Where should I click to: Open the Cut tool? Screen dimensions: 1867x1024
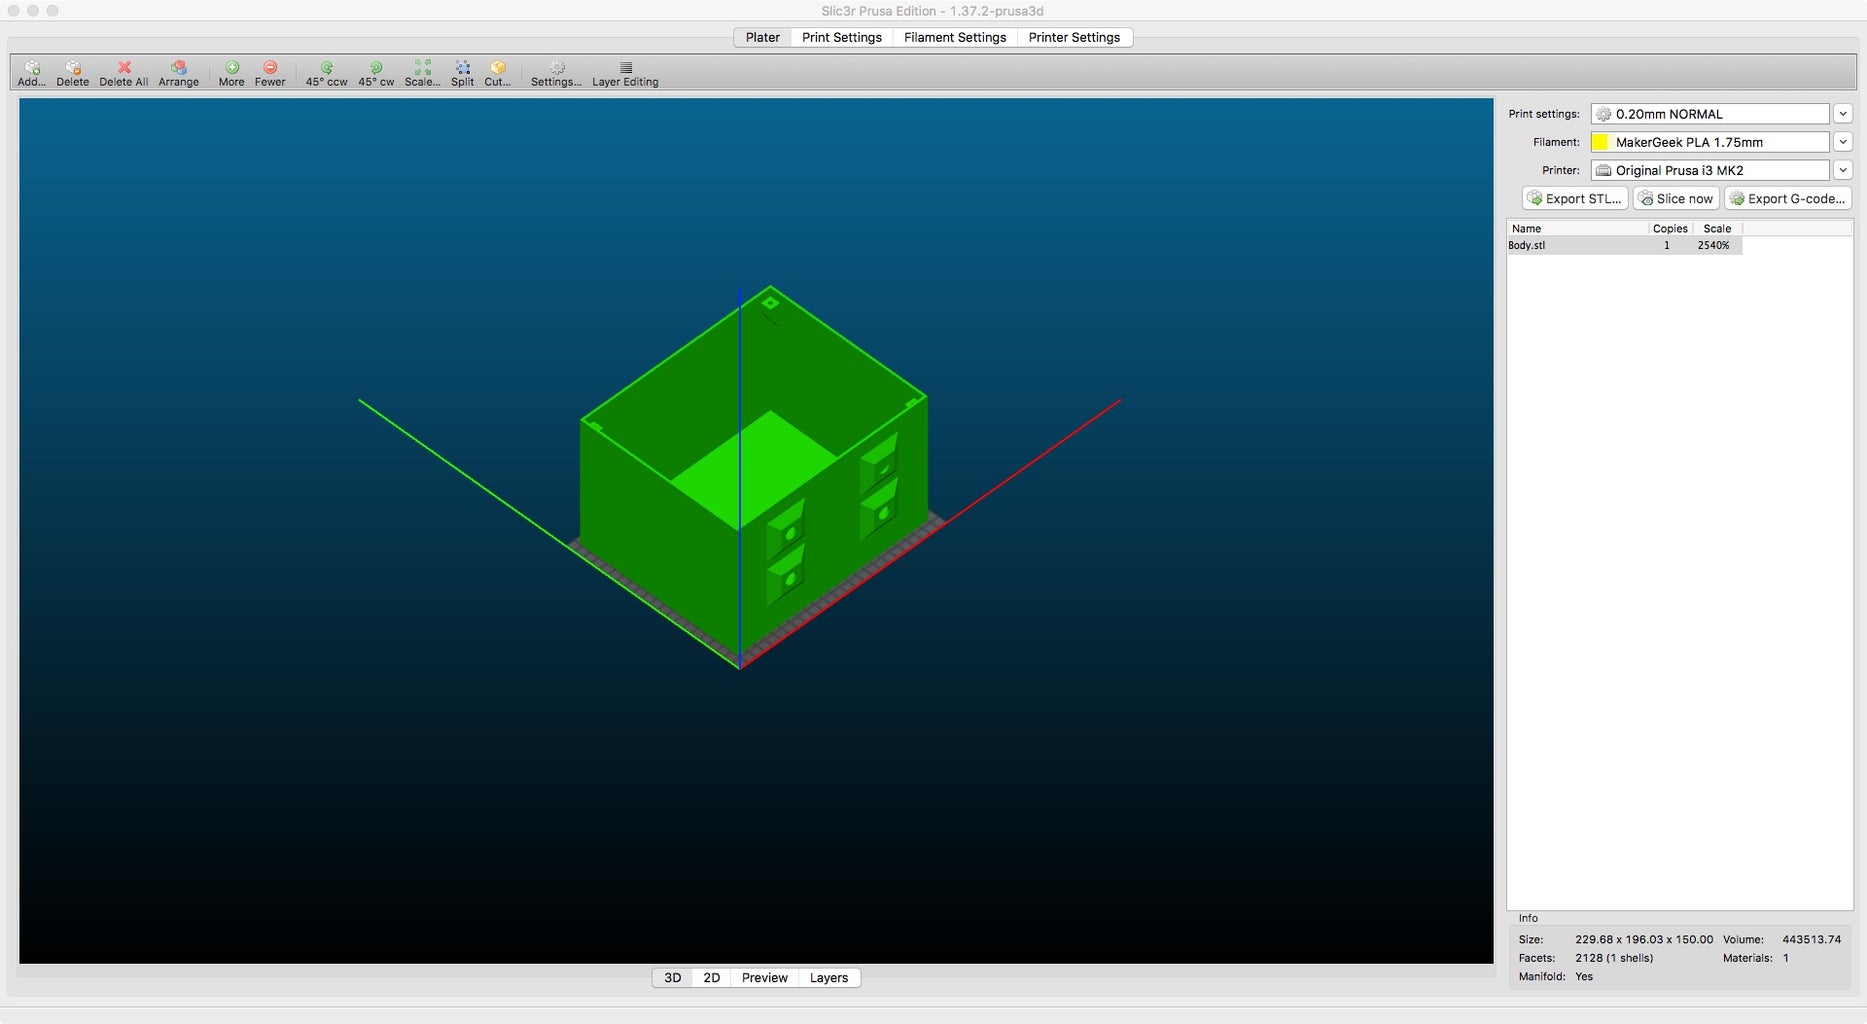[x=497, y=73]
